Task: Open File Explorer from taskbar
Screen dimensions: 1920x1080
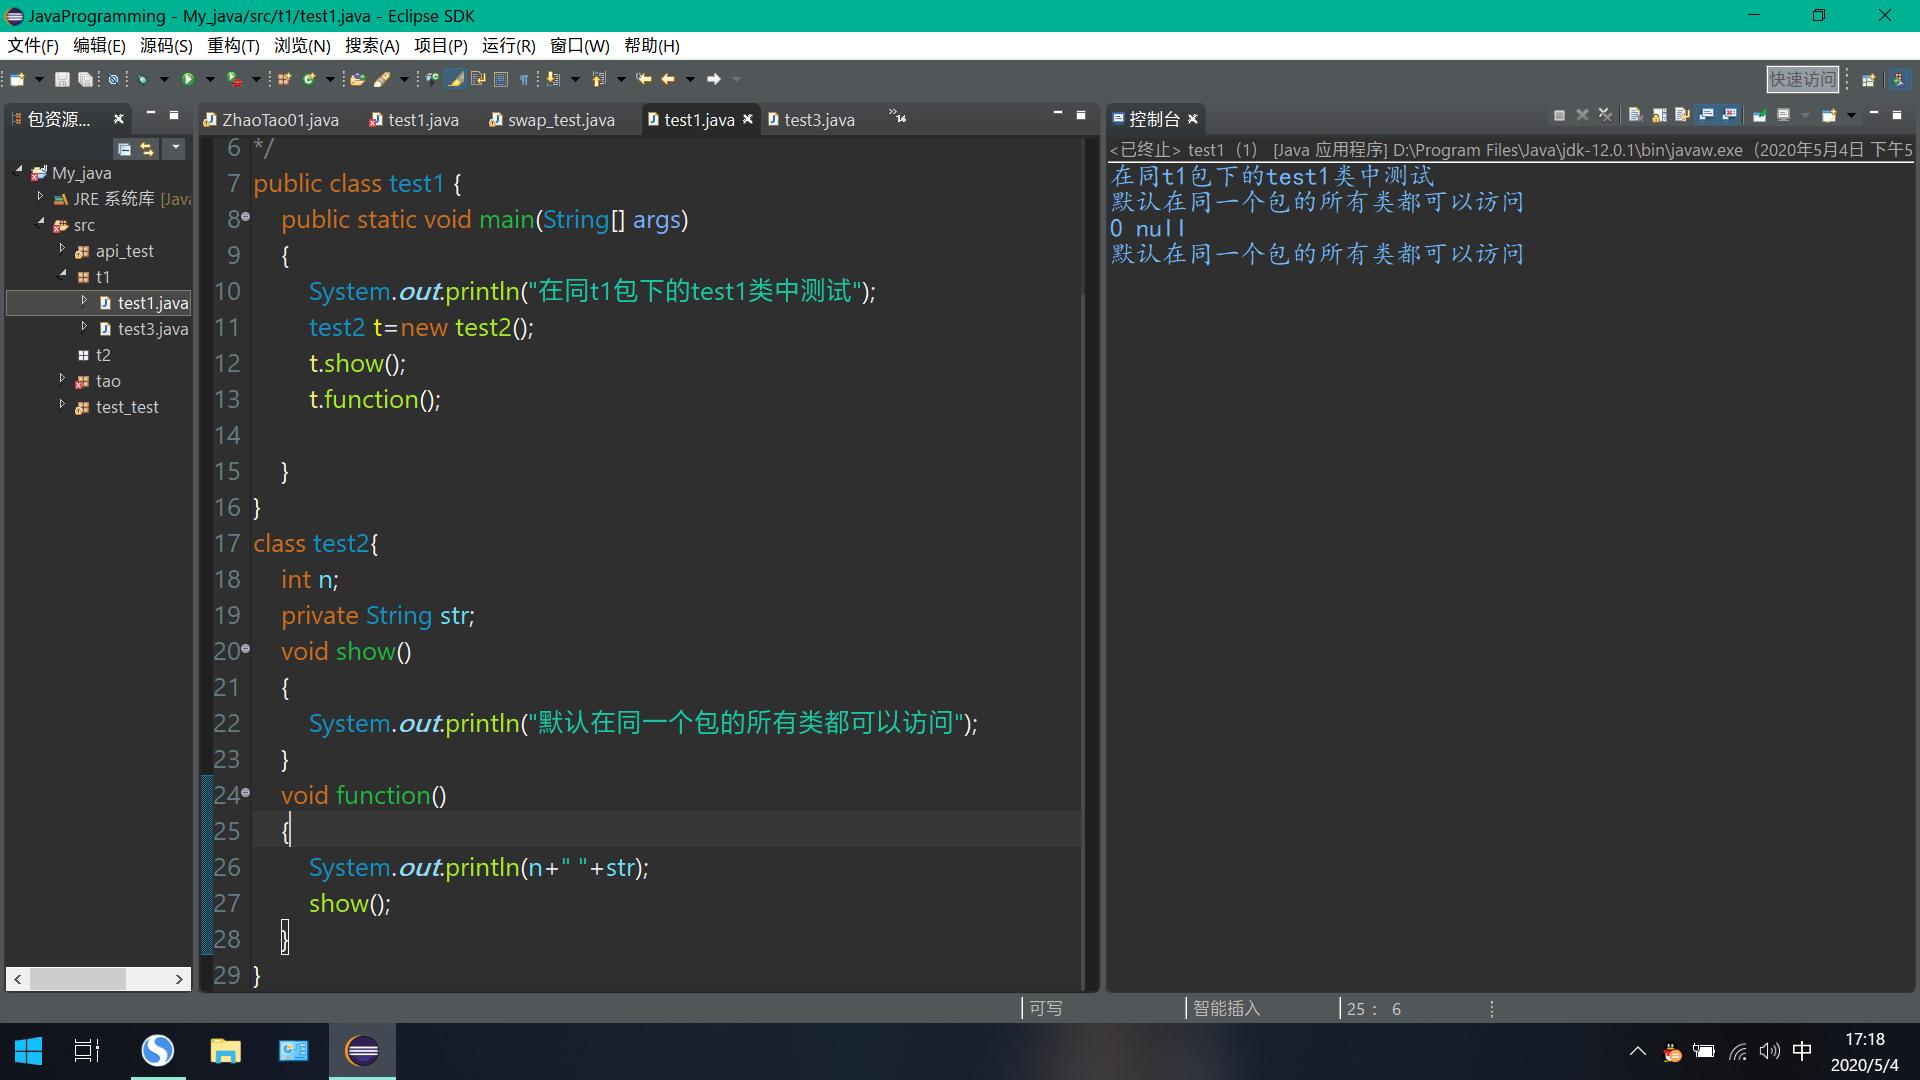Action: pyautogui.click(x=225, y=1051)
